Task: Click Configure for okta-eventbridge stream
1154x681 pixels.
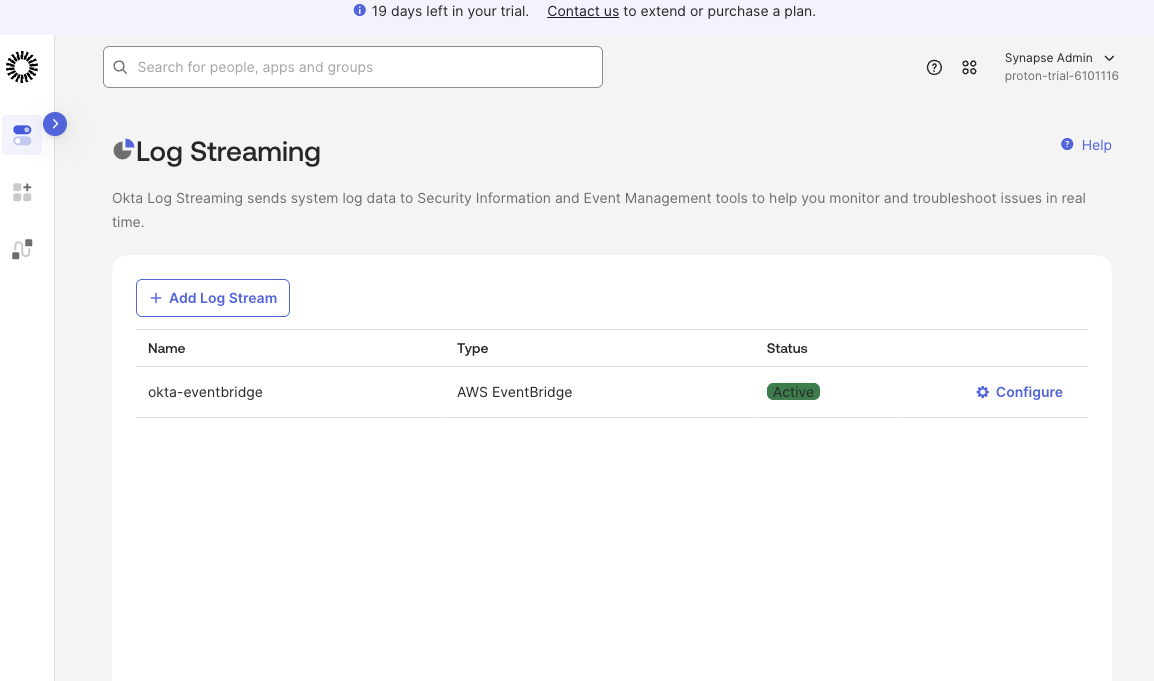Action: point(1028,392)
